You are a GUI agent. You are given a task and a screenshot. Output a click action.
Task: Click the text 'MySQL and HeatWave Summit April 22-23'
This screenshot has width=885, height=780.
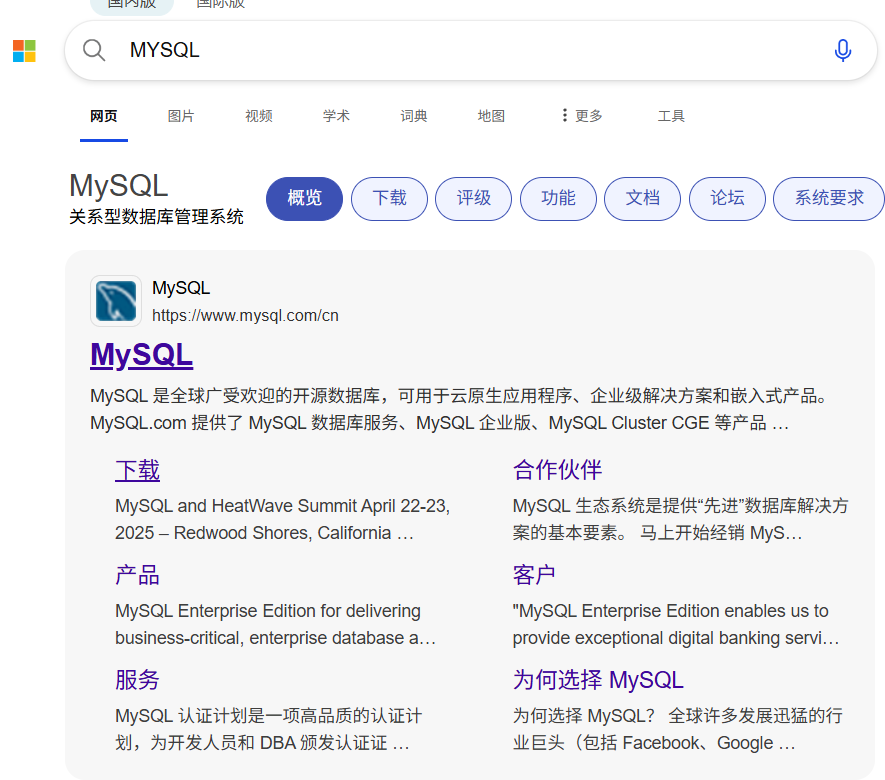[x=282, y=506]
